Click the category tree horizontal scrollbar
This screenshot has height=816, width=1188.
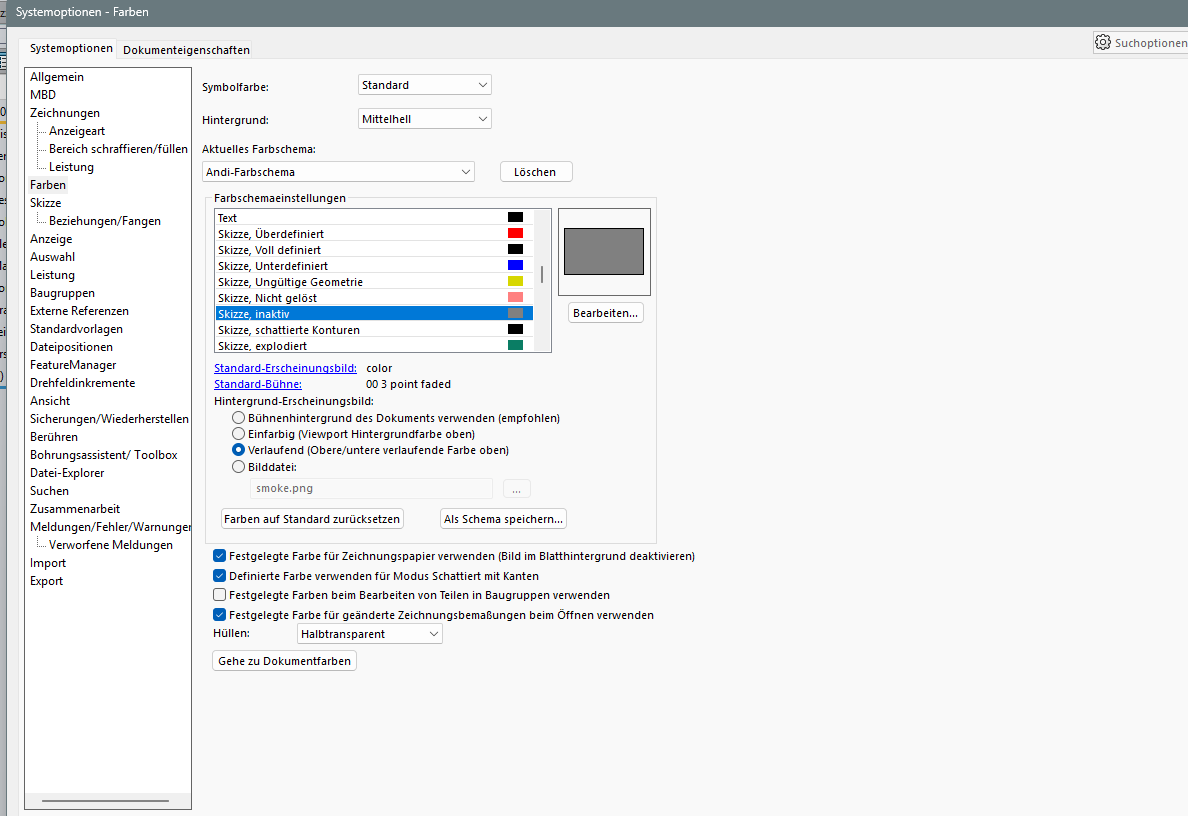tap(105, 800)
